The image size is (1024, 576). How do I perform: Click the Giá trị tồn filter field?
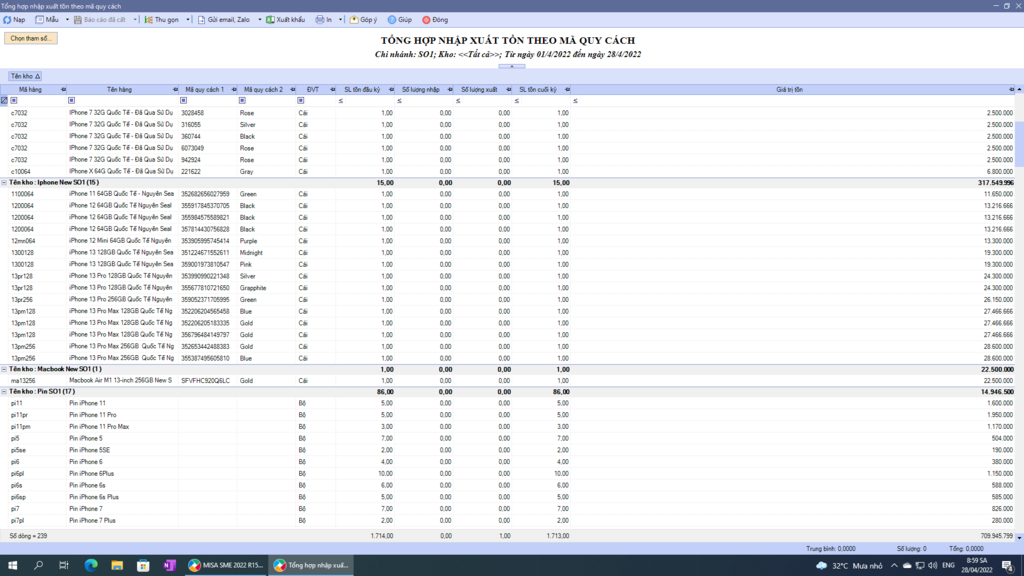(797, 101)
